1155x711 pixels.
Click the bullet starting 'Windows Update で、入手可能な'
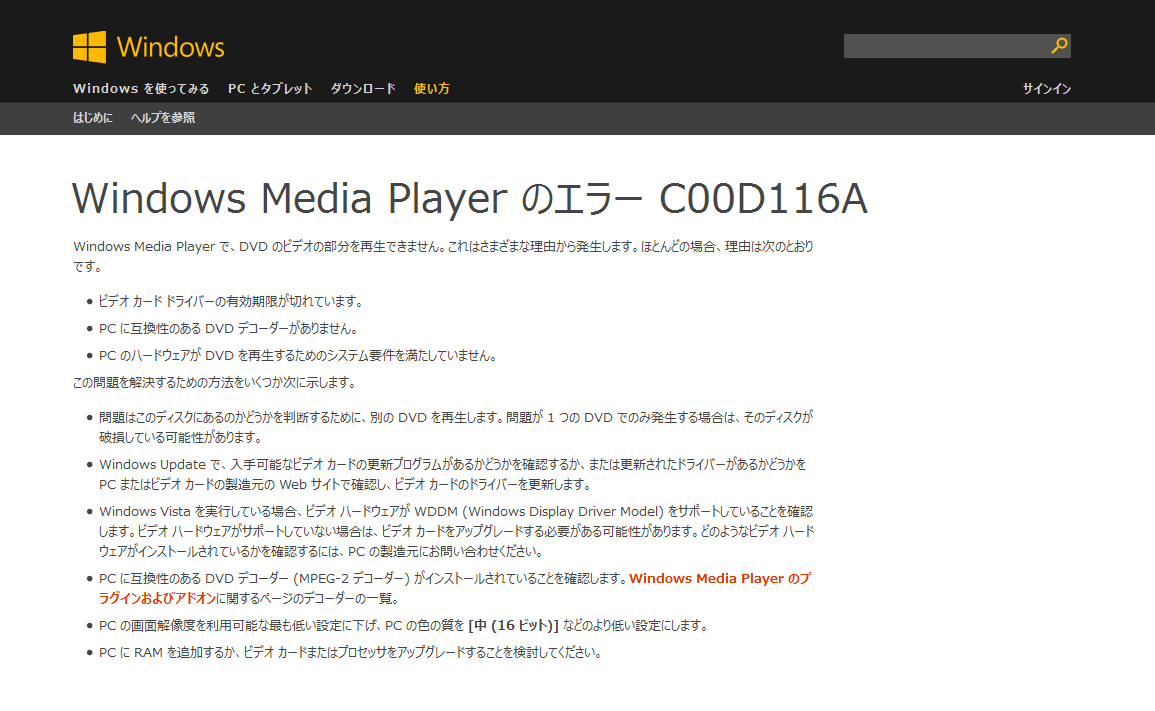pyautogui.click(x=453, y=474)
